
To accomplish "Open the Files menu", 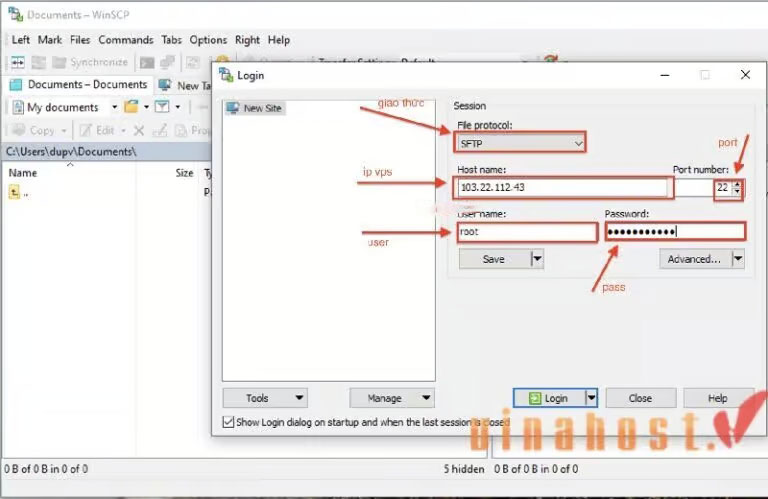I will point(80,40).
